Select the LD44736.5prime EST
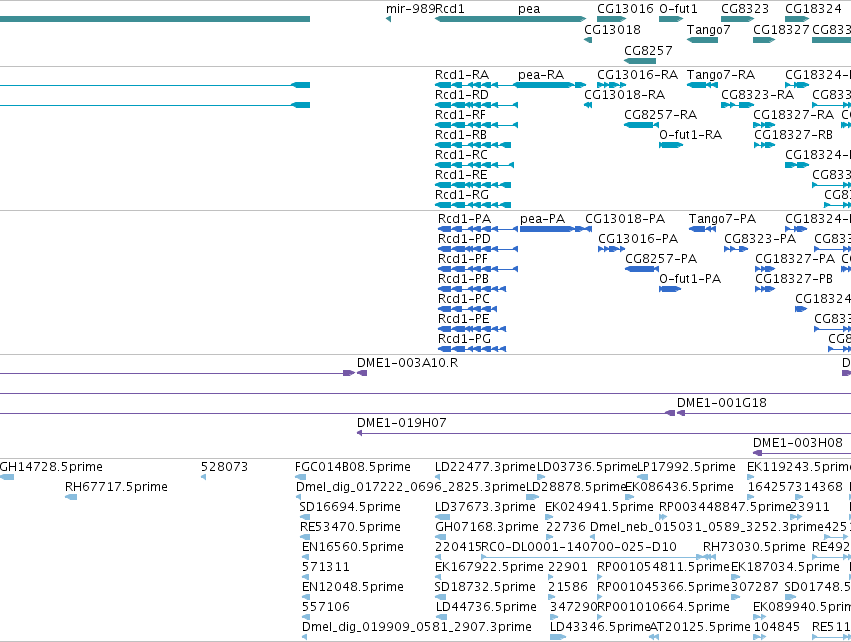The image size is (851, 642). point(442,617)
